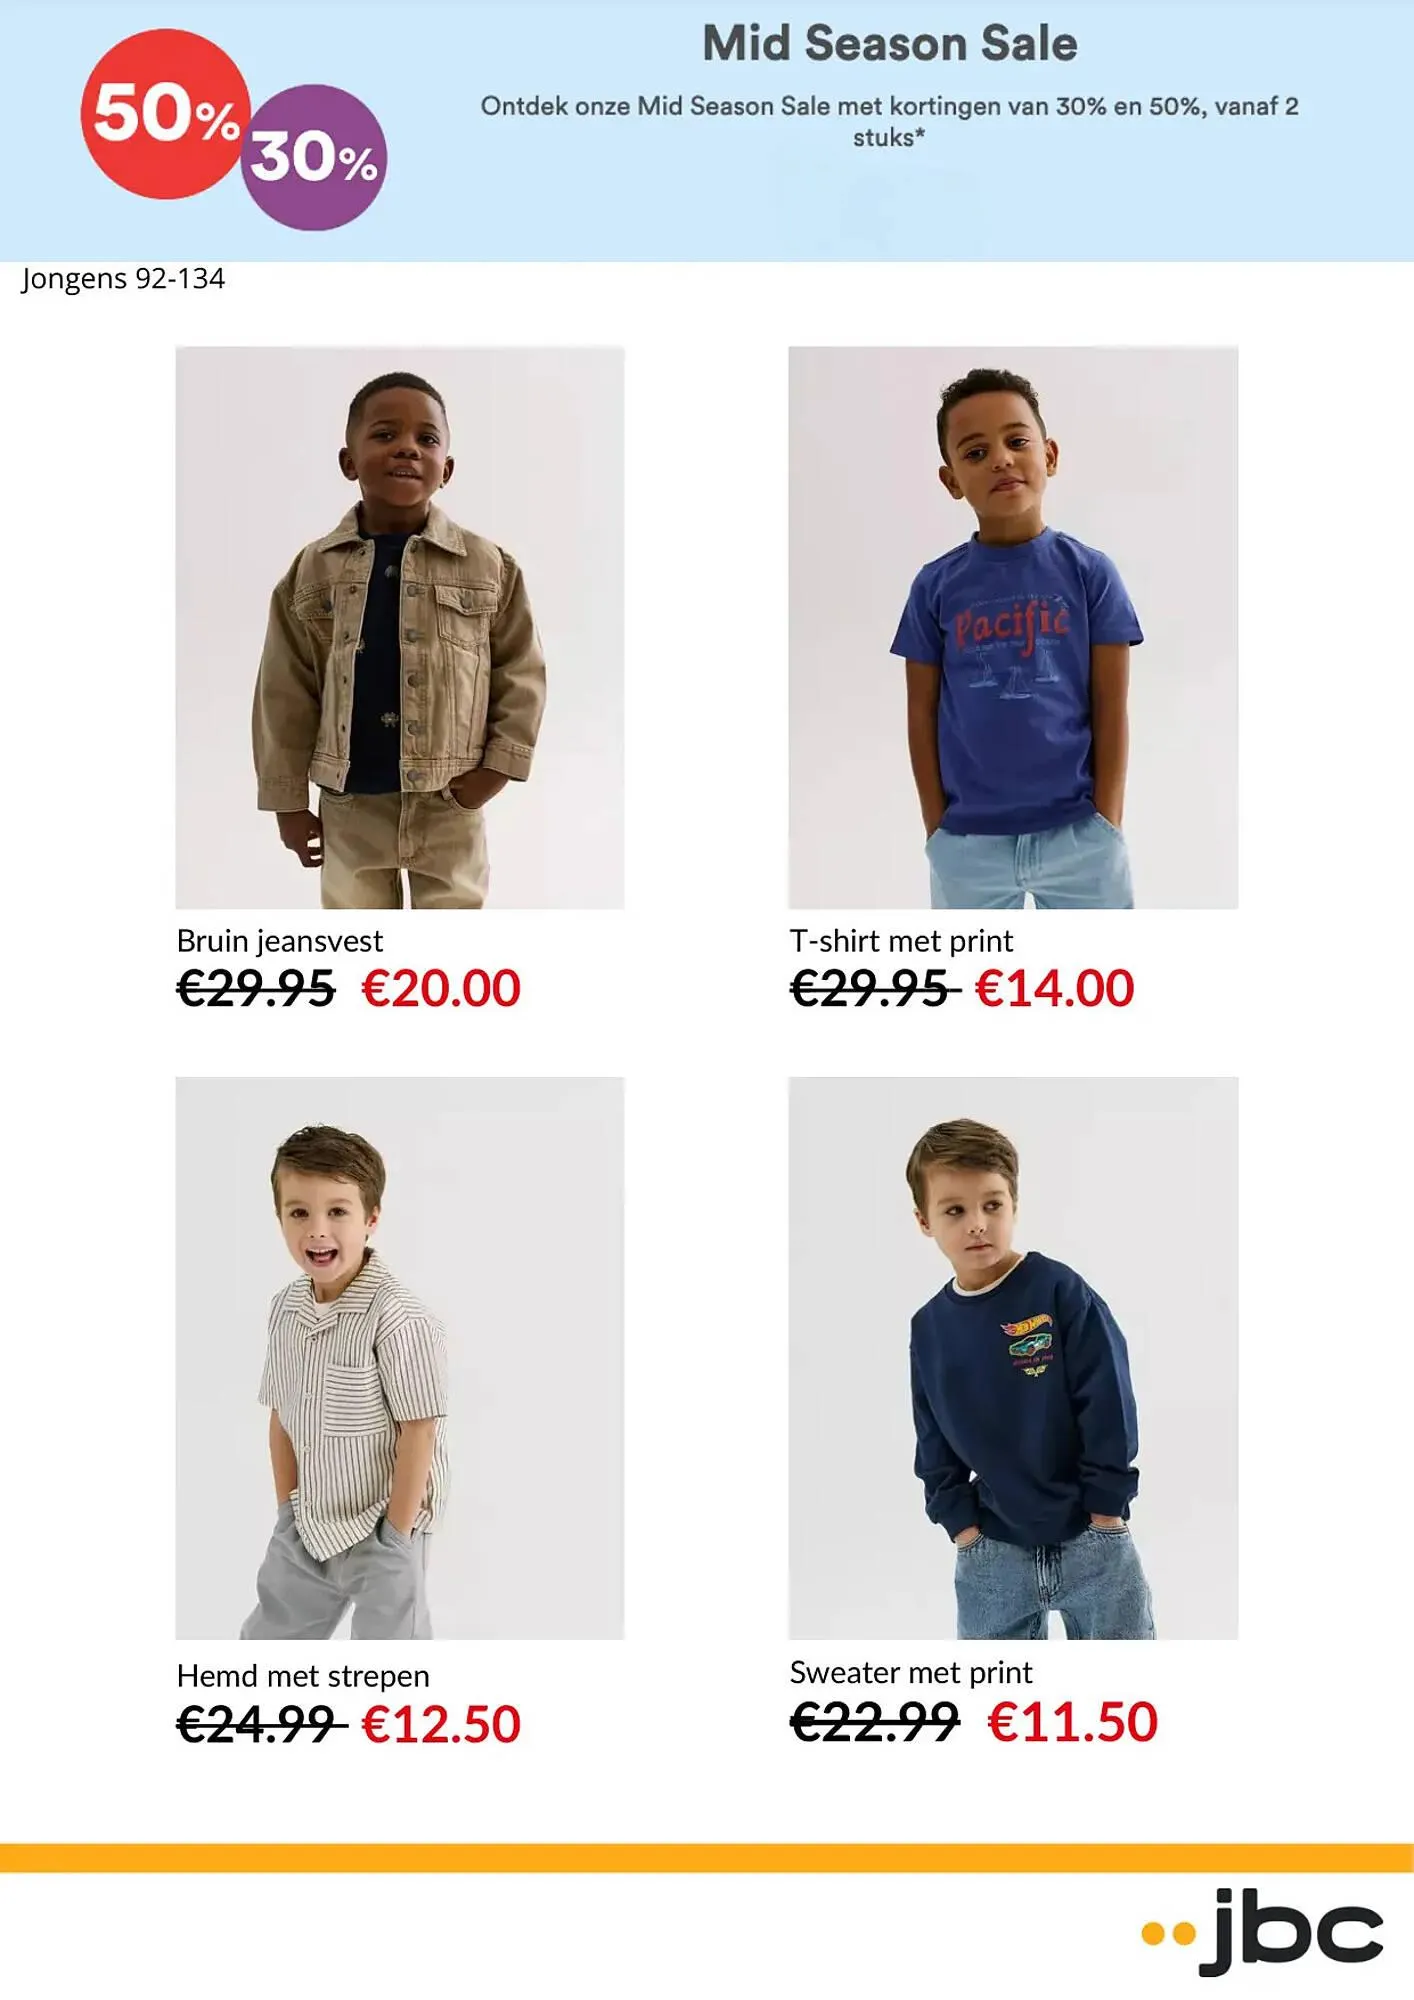The width and height of the screenshot is (1414, 2000).
Task: Click the €11.50 sale price
Action: 1072,1721
